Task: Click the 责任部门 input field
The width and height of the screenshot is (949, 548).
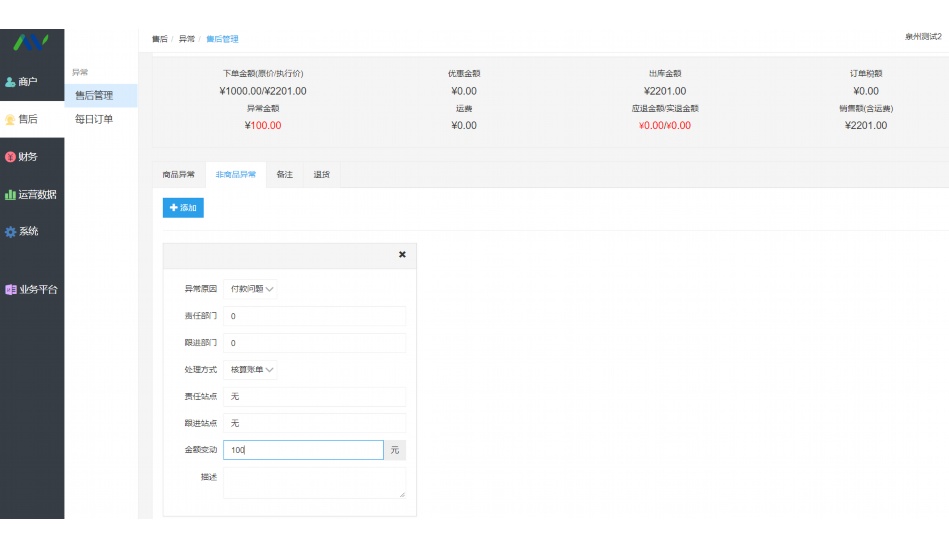Action: pos(314,316)
